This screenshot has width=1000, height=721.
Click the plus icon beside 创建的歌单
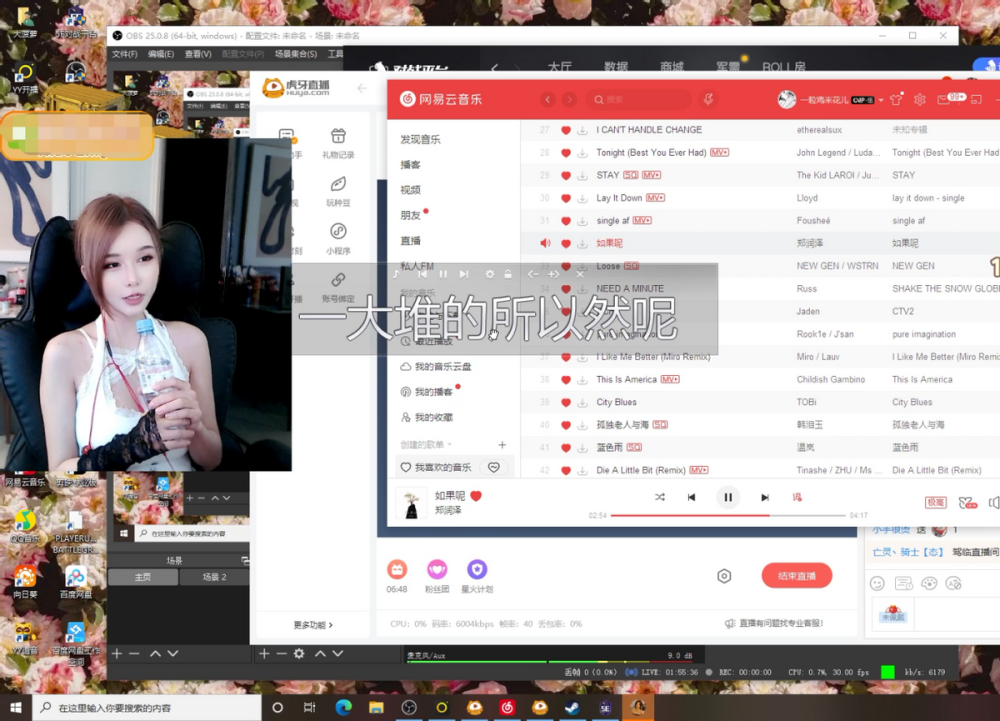[502, 444]
